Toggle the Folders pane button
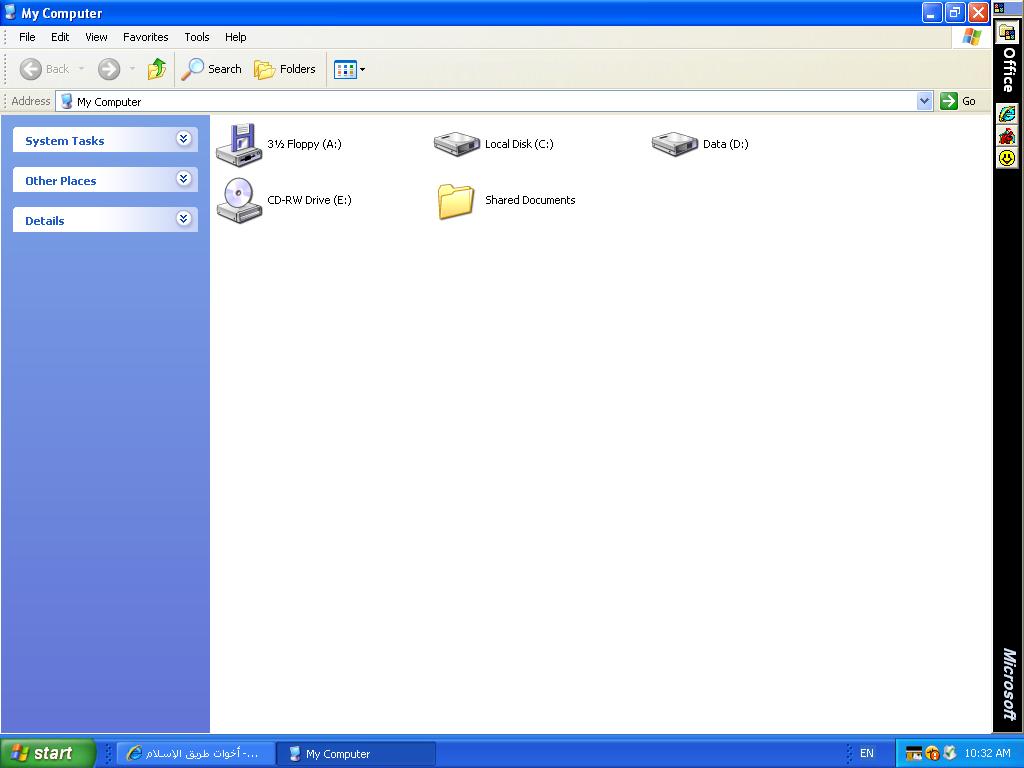The width and height of the screenshot is (1024, 768). [x=285, y=69]
